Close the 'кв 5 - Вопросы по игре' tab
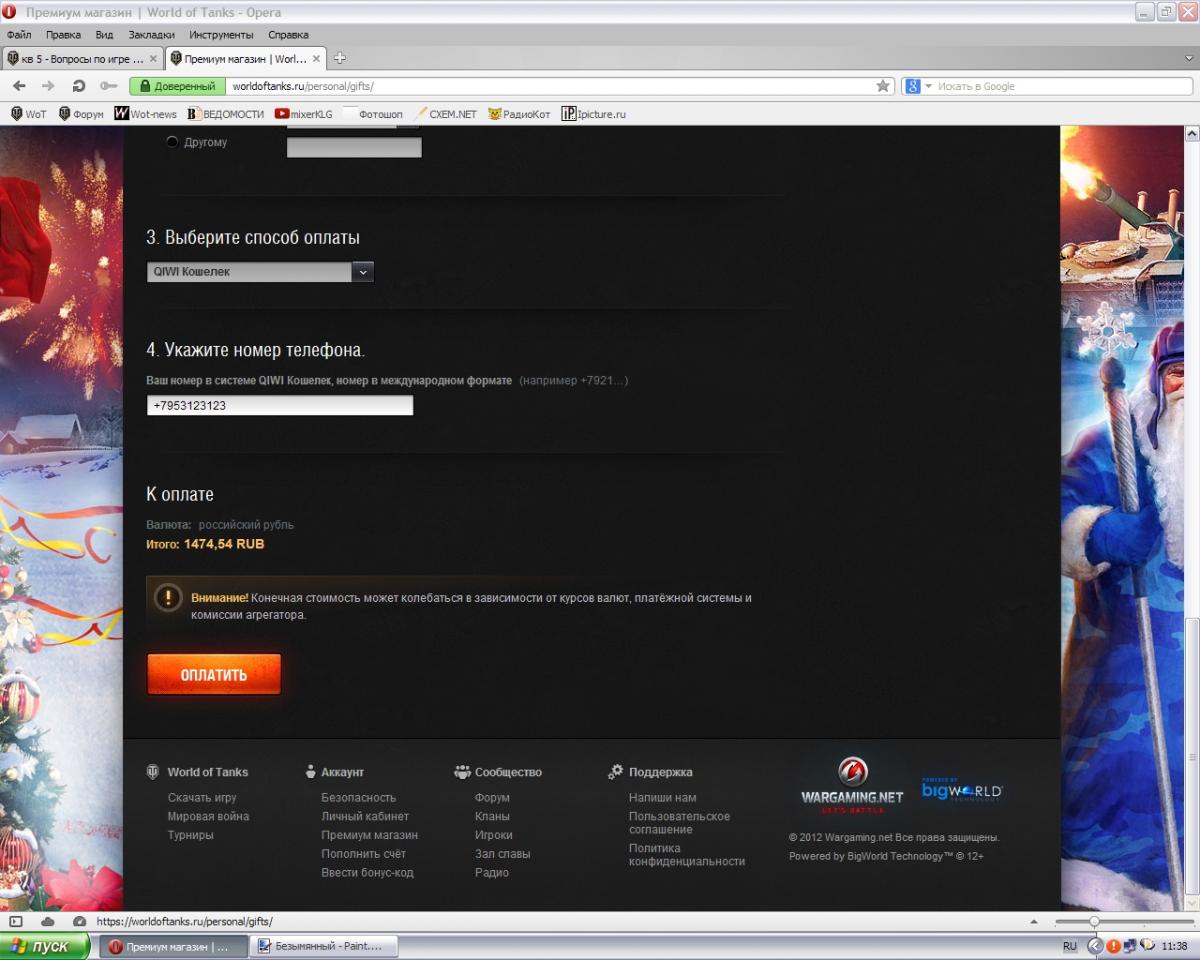 point(153,58)
